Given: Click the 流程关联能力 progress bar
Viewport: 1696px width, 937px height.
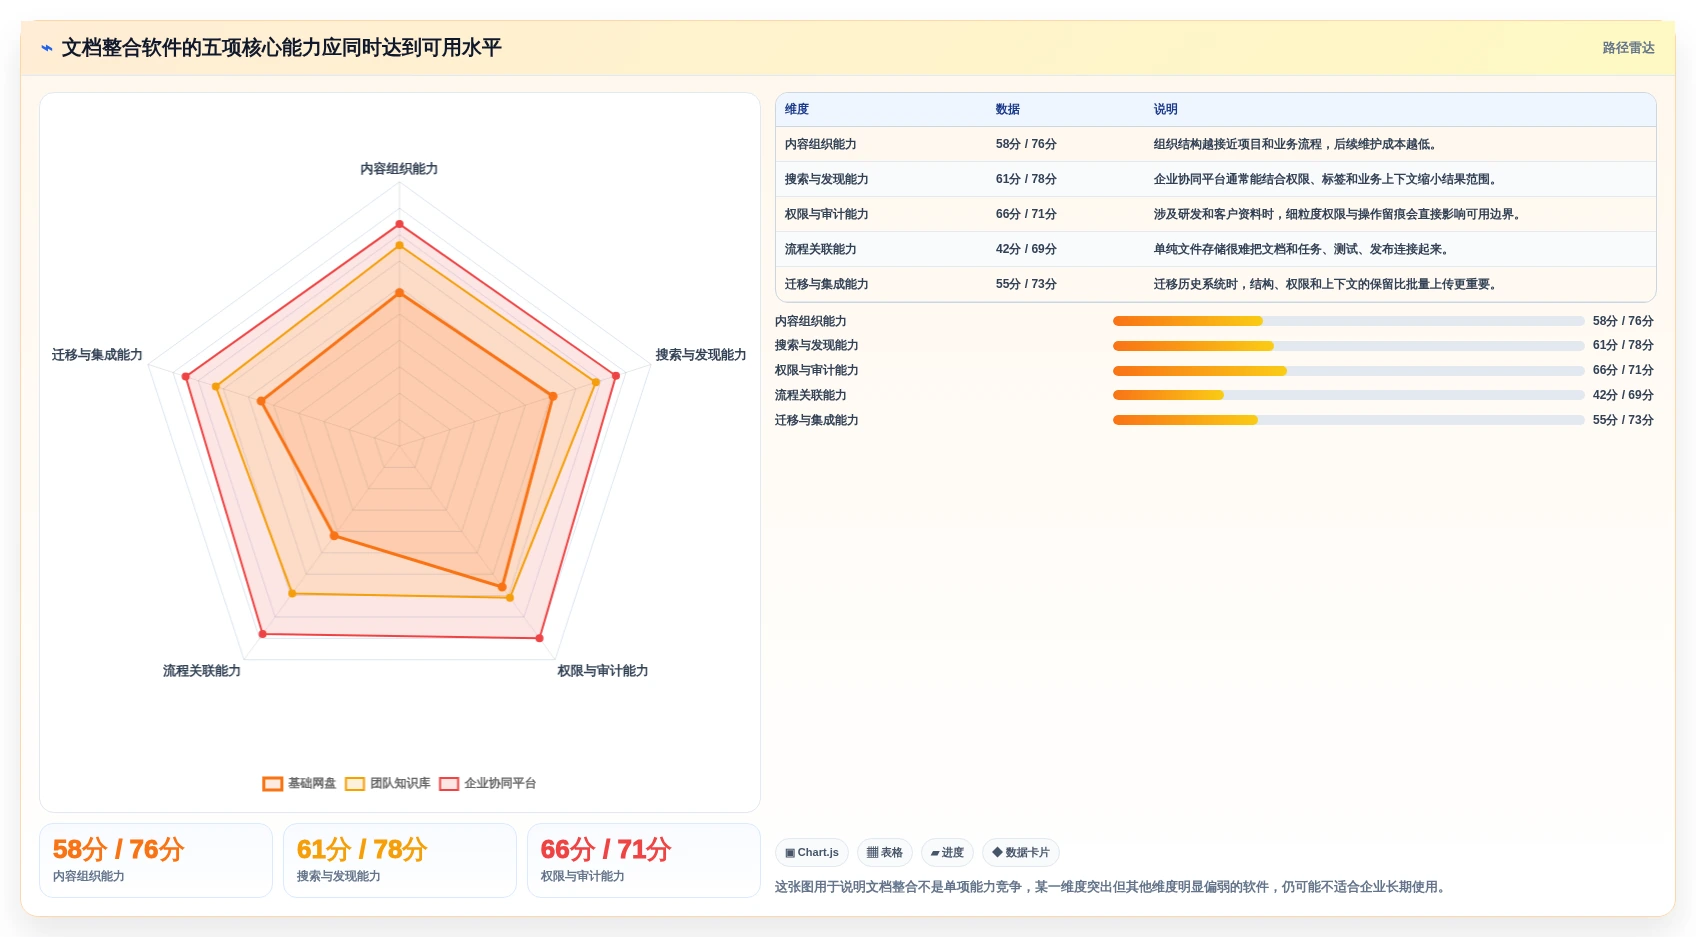Looking at the screenshot, I should point(1348,395).
